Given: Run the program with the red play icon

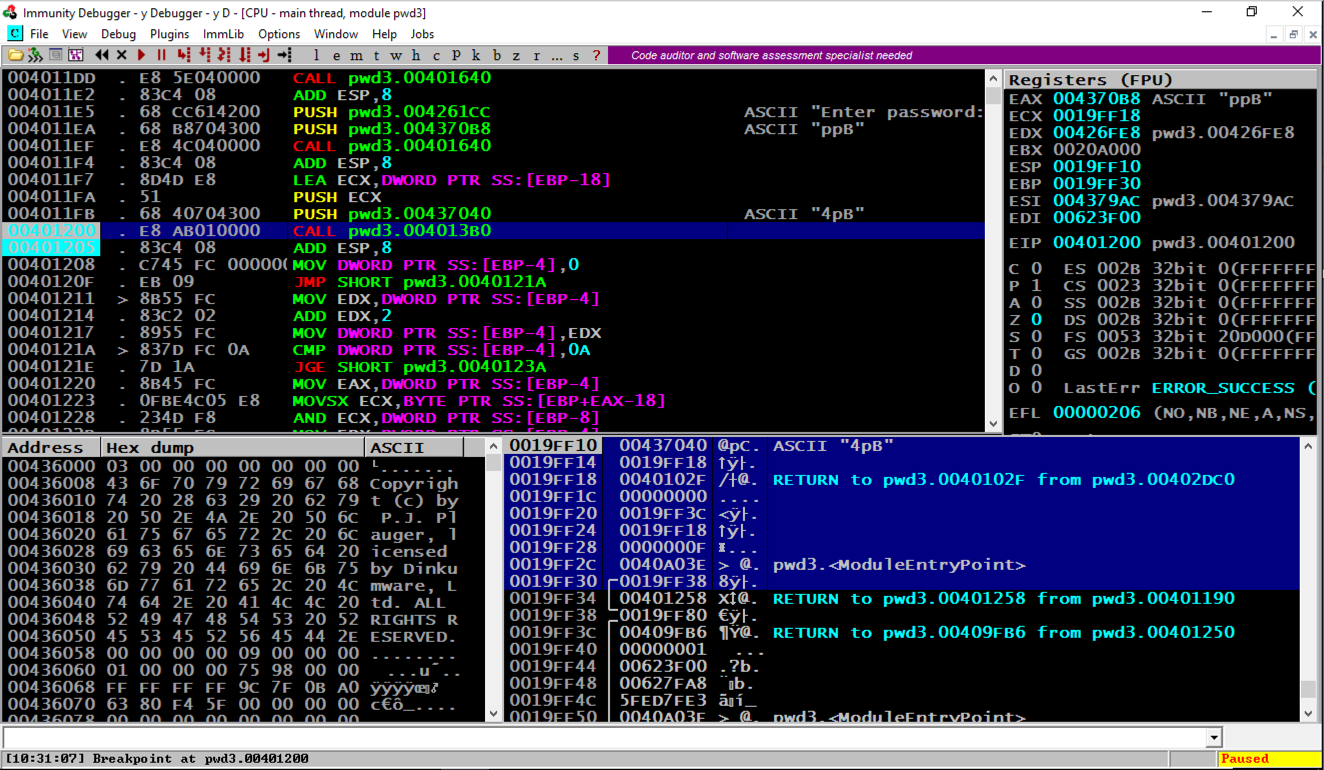Looking at the screenshot, I should pyautogui.click(x=141, y=55).
